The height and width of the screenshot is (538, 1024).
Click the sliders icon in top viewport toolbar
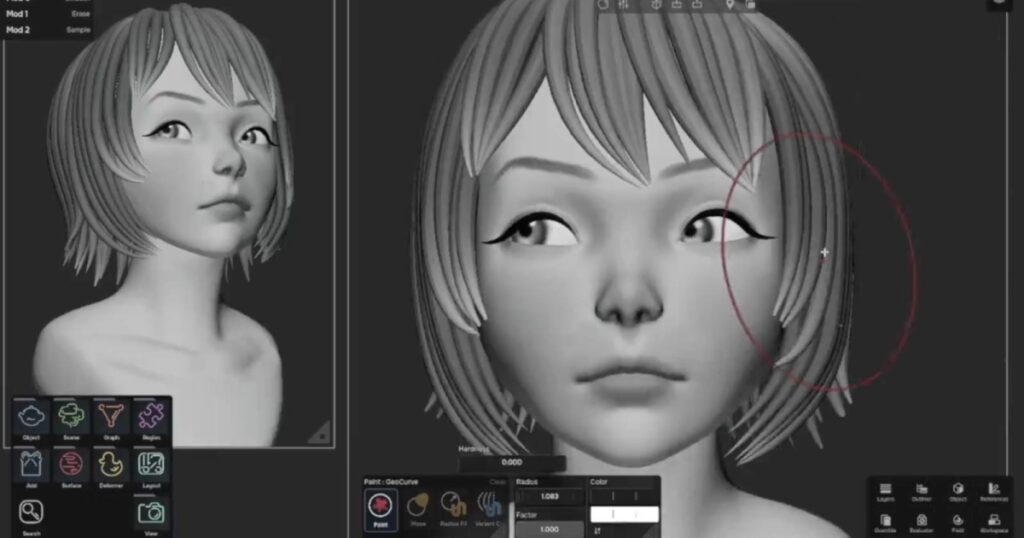(x=624, y=5)
